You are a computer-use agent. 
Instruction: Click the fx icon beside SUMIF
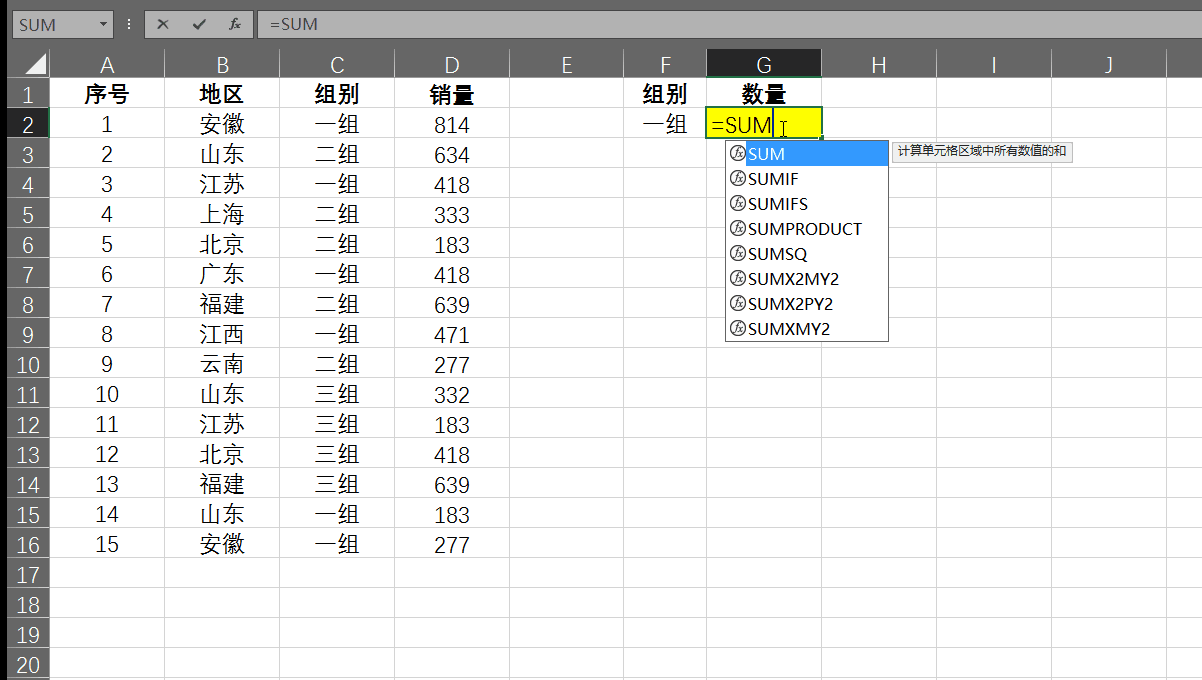point(738,179)
